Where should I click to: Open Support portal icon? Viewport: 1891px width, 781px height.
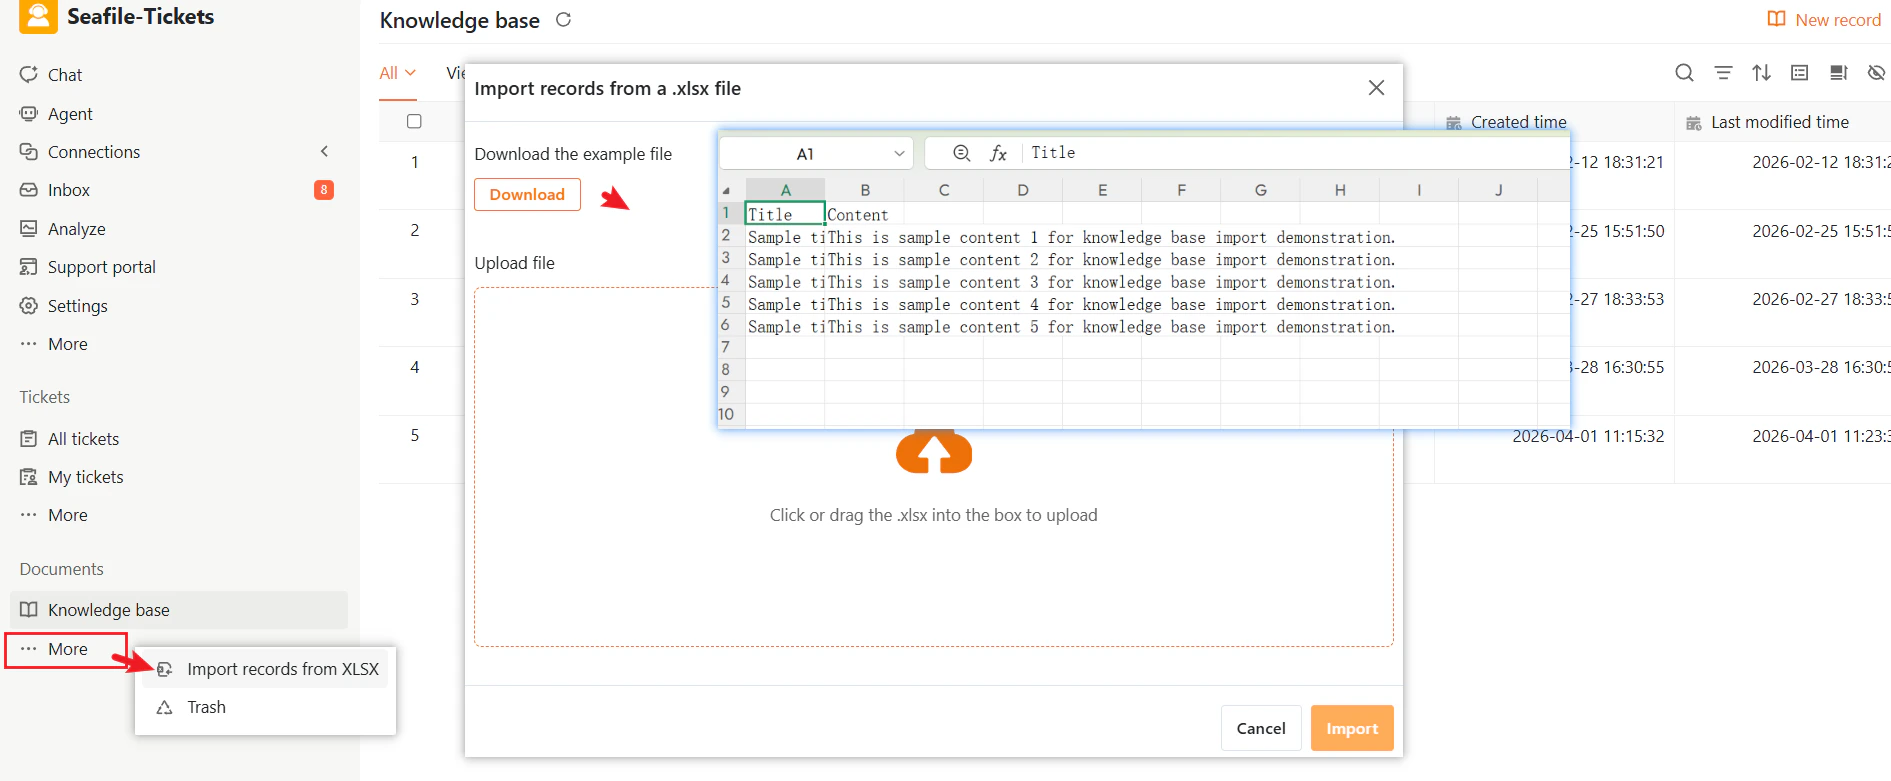click(29, 267)
